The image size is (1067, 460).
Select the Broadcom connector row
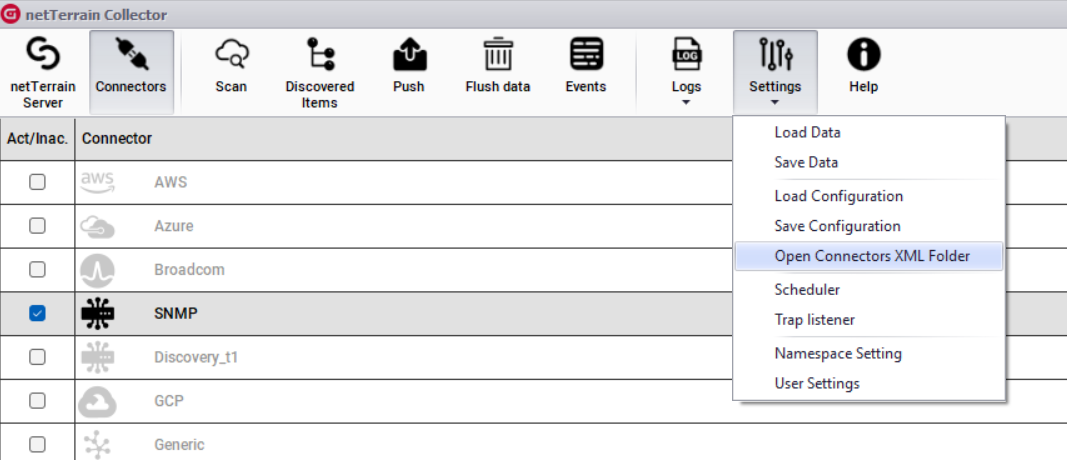189,270
